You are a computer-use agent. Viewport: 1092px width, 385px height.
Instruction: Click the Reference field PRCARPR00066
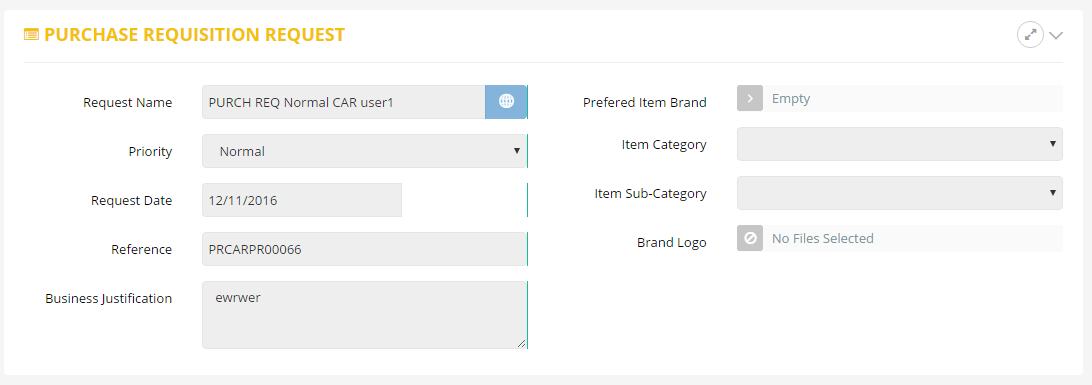(364, 249)
